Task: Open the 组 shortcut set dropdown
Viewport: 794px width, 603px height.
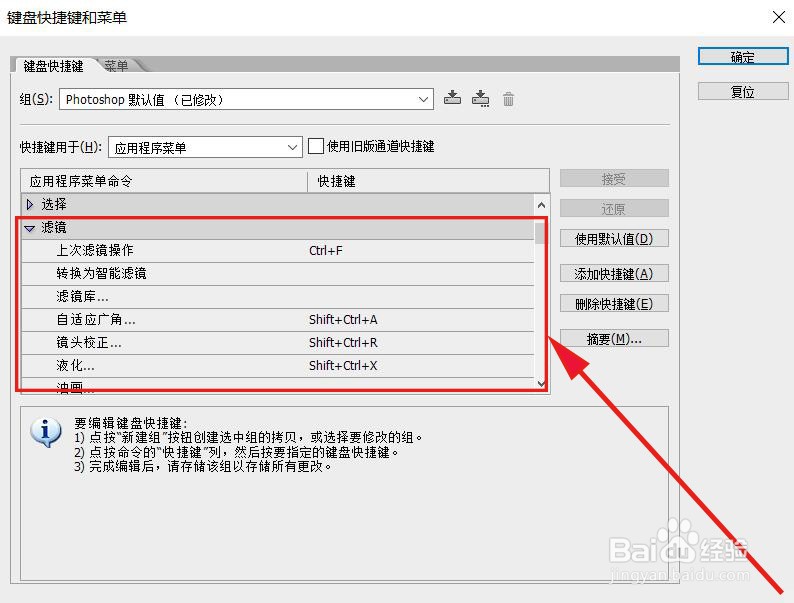Action: pos(246,99)
